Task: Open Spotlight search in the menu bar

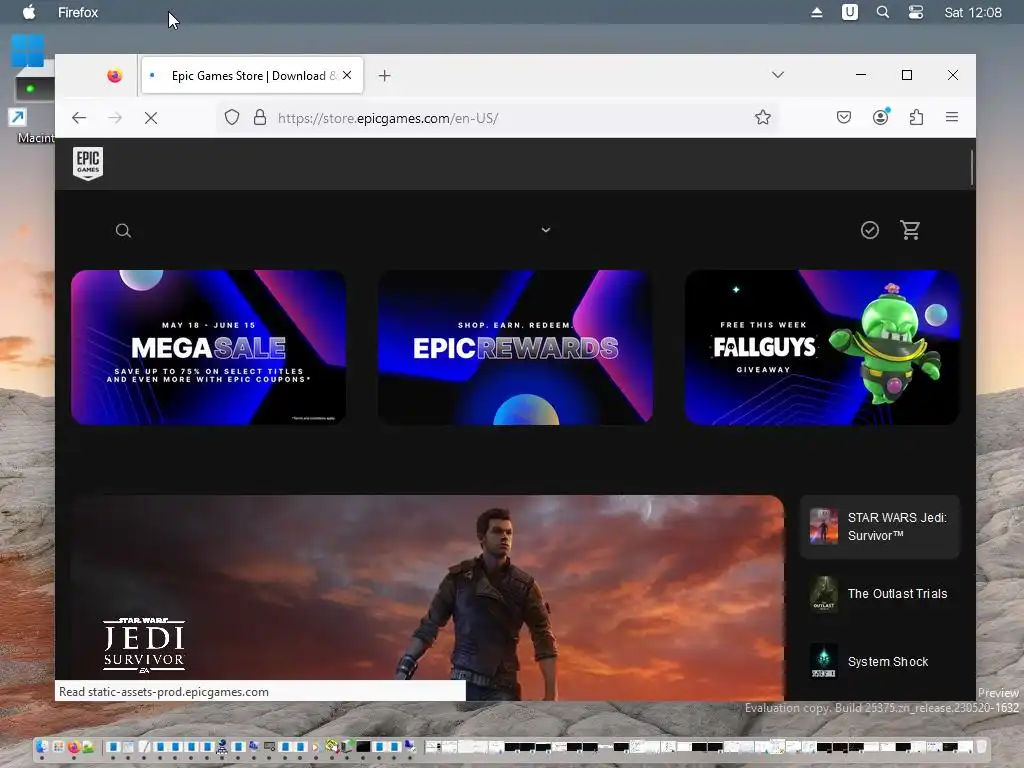Action: pos(882,12)
